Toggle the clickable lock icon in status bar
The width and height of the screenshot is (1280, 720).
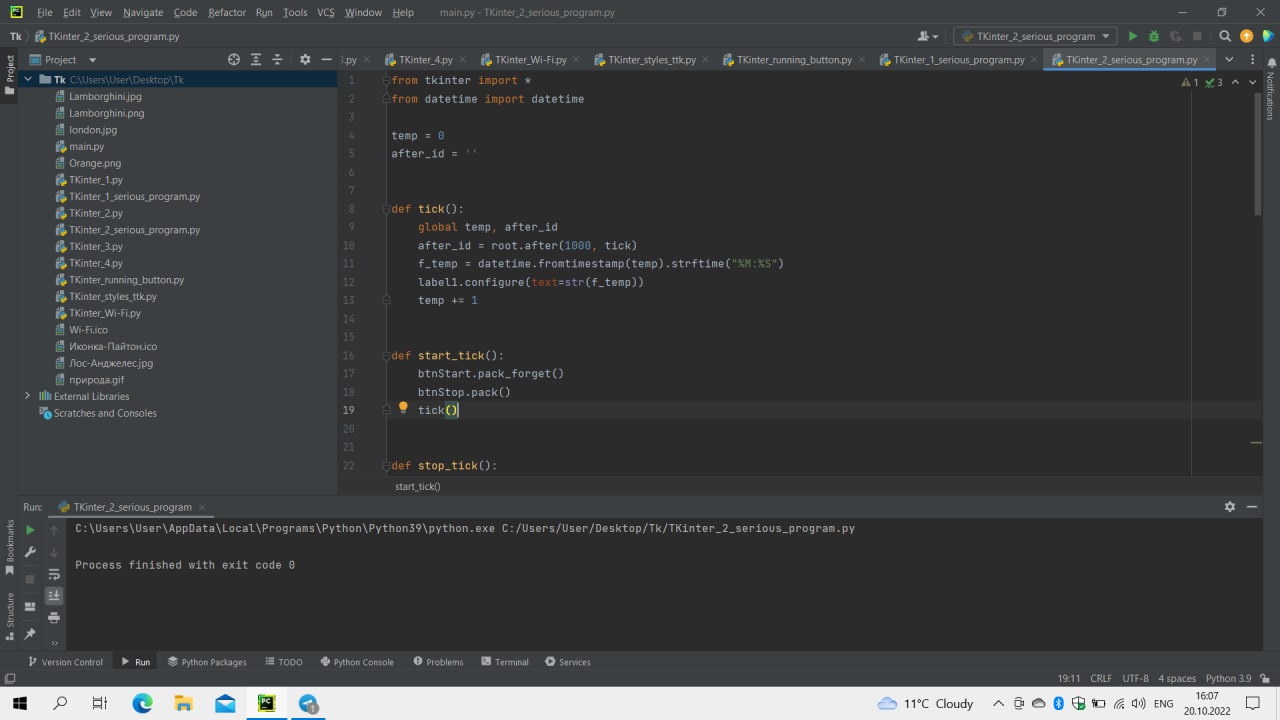pos(1264,678)
